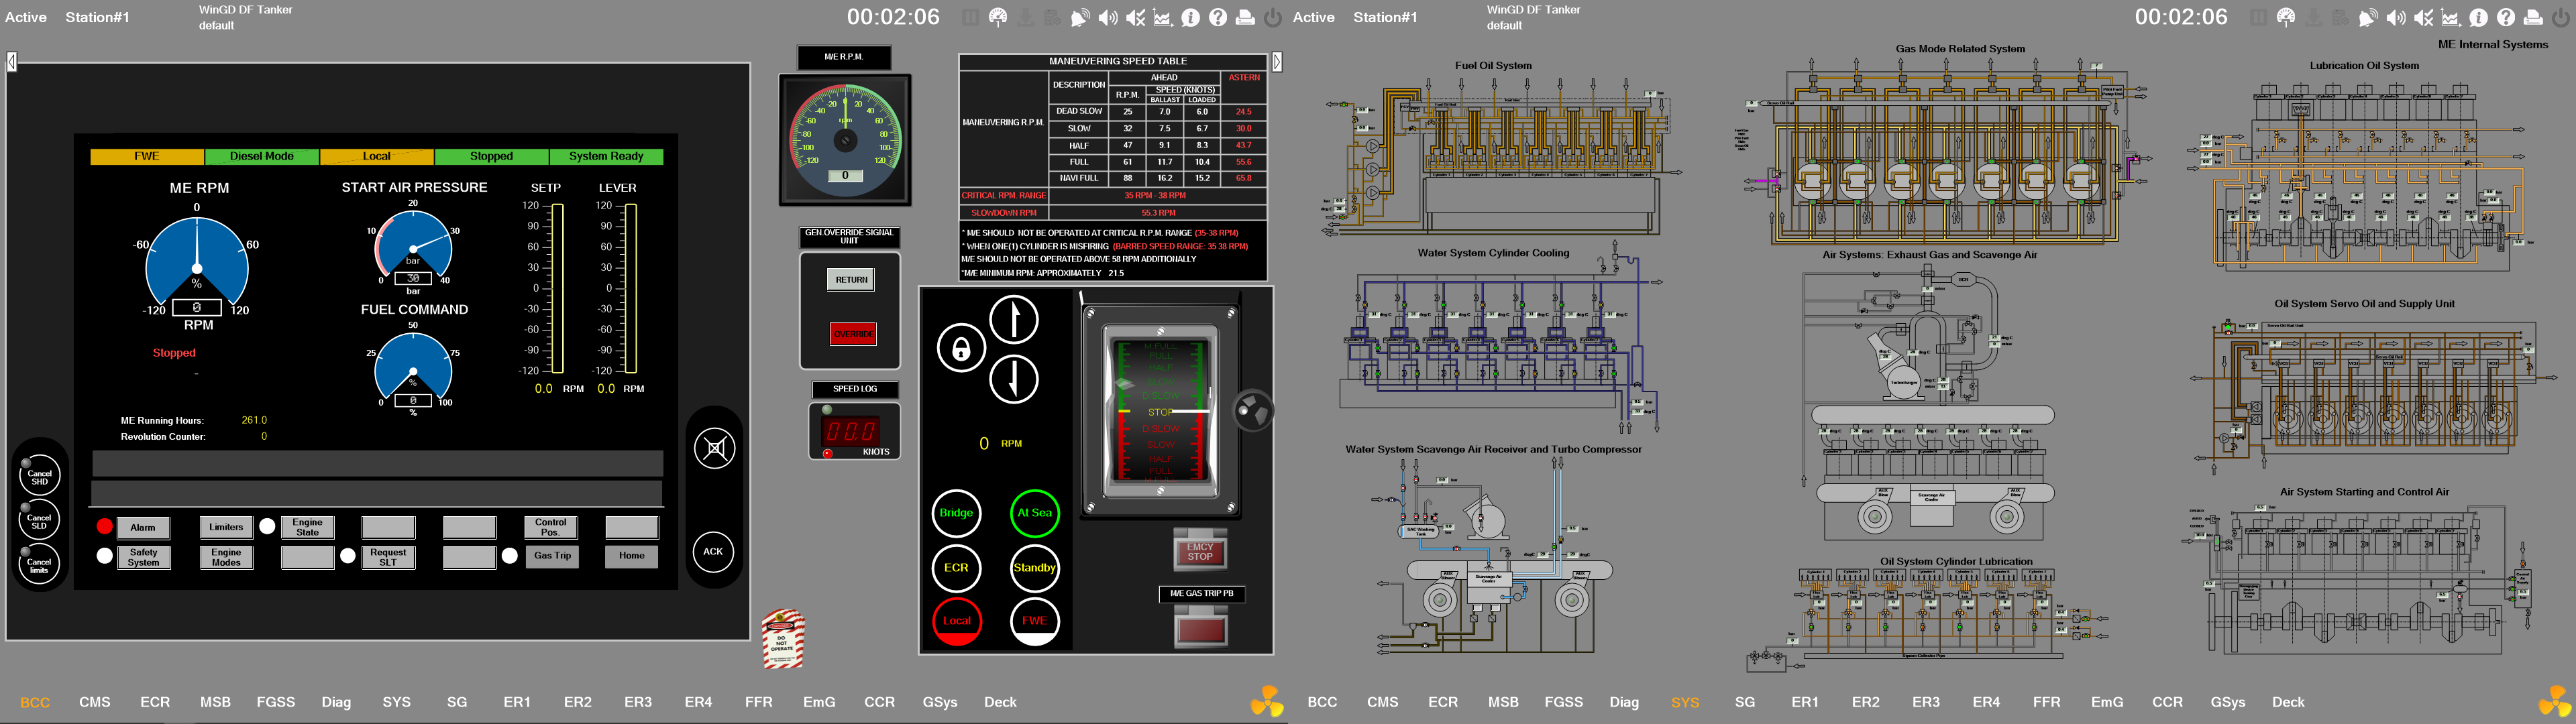This screenshot has width=2576, height=724.
Task: Open the ER1 tab in right station
Action: [1805, 702]
